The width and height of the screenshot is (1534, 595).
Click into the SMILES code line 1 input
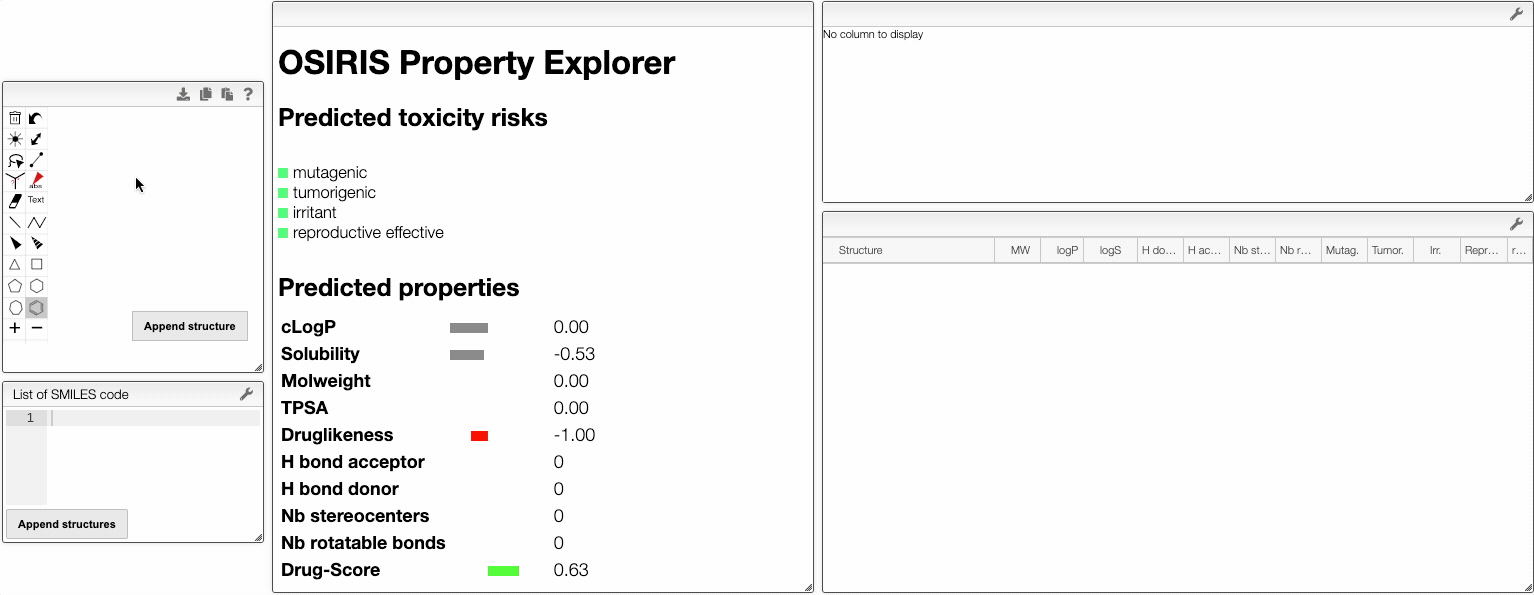[x=155, y=418]
